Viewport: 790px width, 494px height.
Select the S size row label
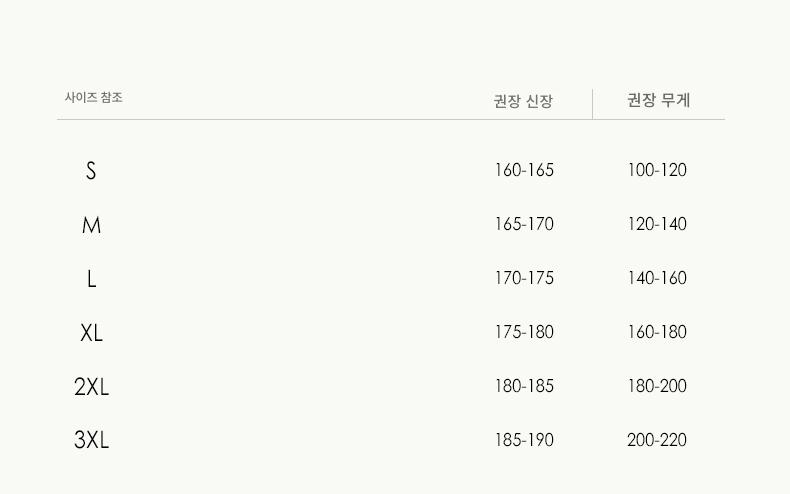tap(91, 171)
